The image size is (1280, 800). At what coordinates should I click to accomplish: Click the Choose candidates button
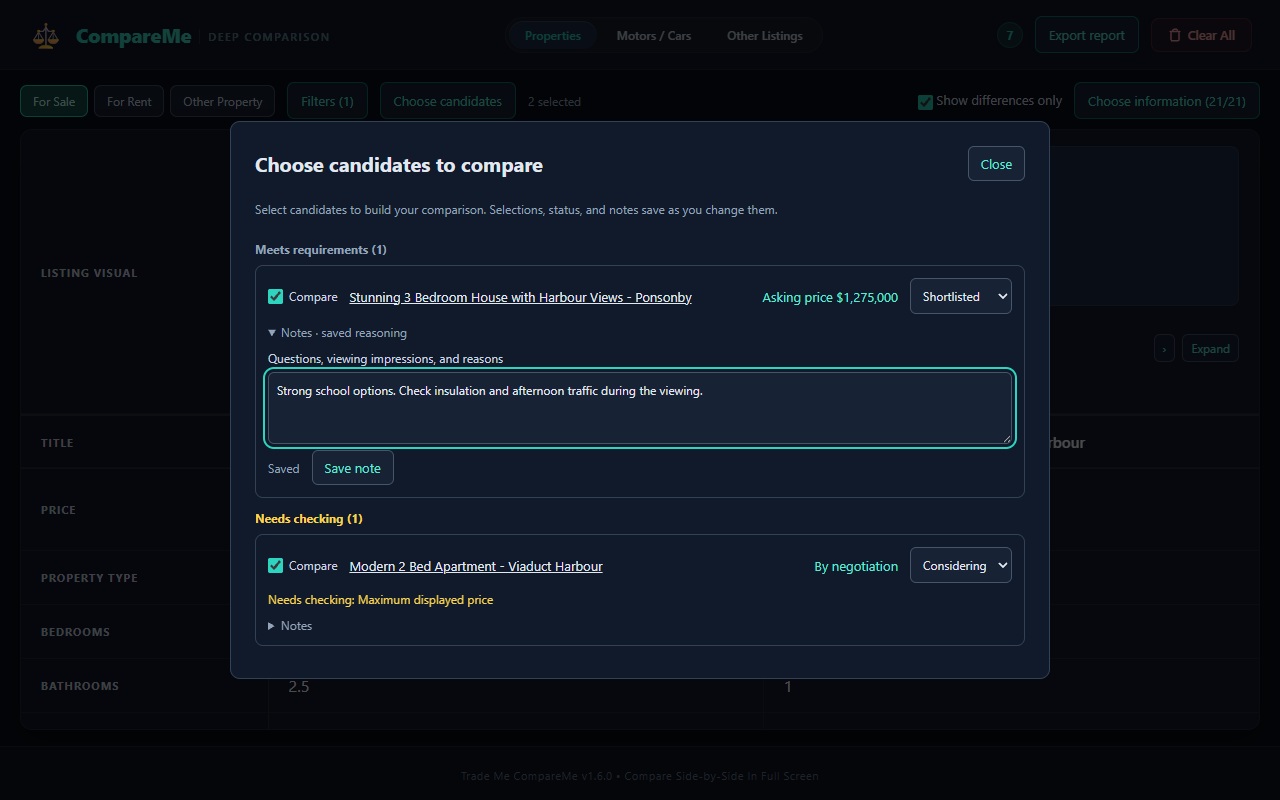[448, 101]
